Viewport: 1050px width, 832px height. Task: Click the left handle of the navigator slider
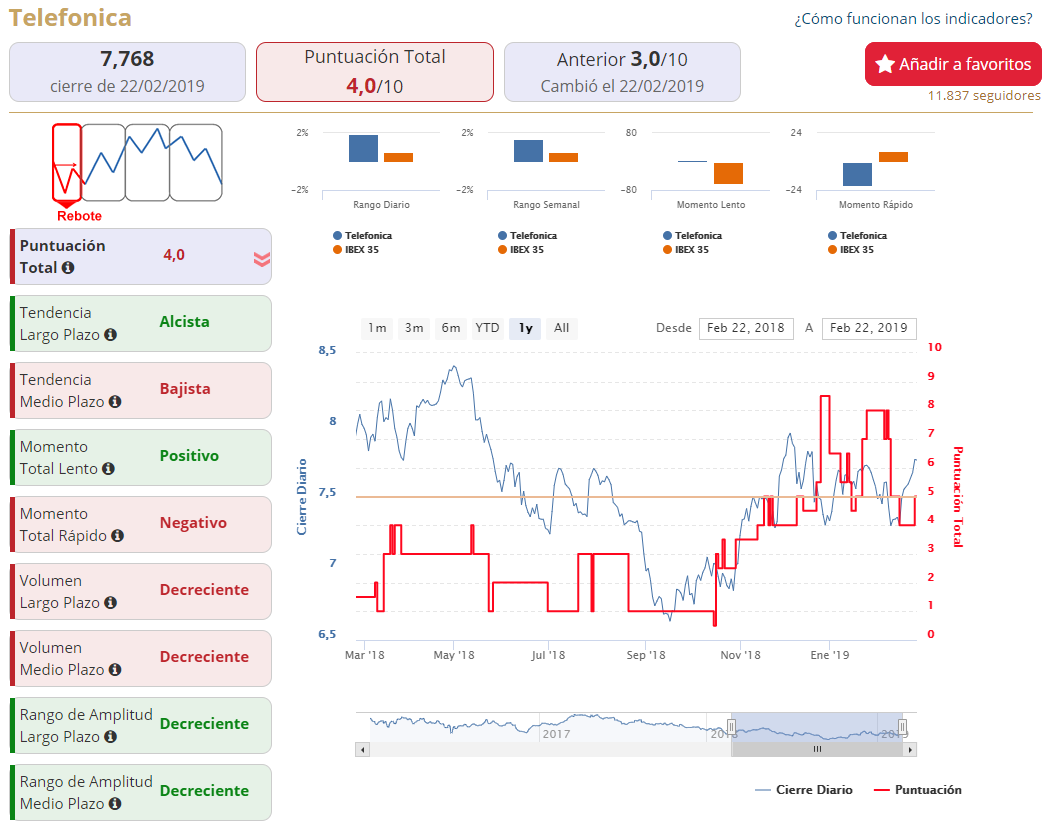pyautogui.click(x=731, y=727)
